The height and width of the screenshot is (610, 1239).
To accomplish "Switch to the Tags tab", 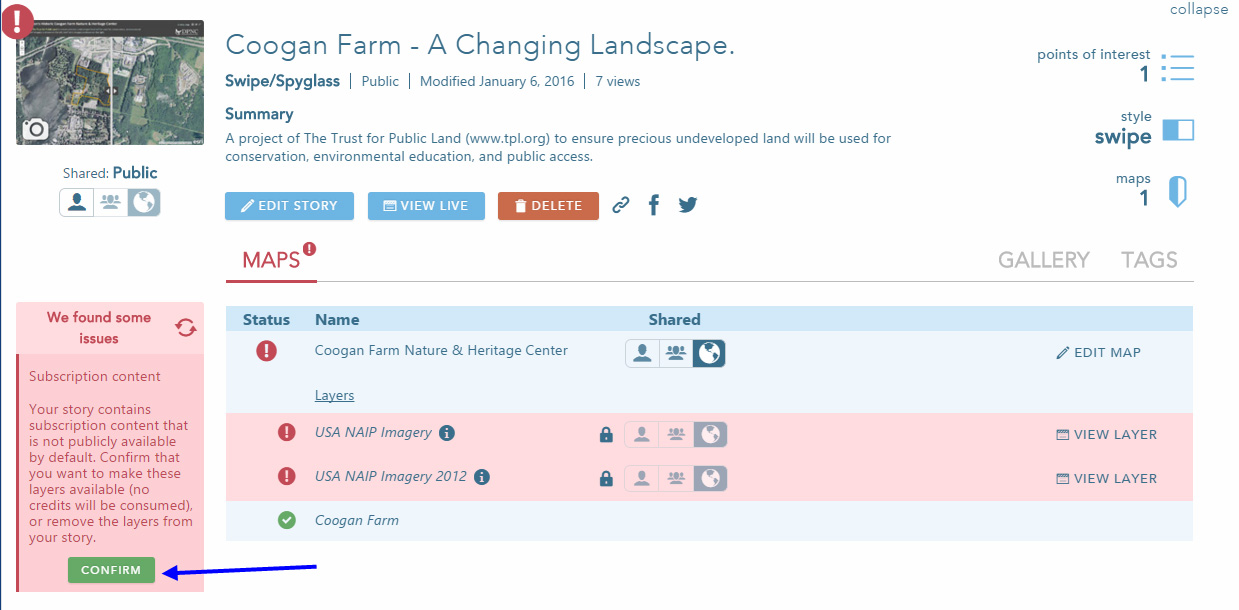I will click(x=1149, y=260).
